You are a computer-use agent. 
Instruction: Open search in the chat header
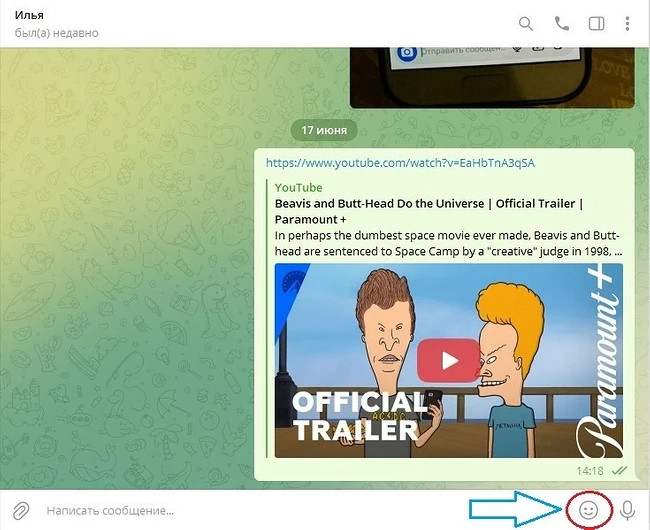pos(526,24)
